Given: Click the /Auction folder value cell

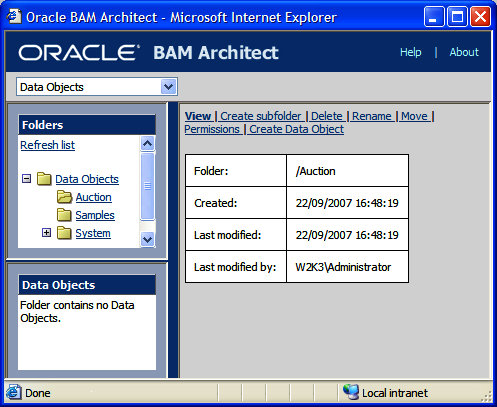Looking at the screenshot, I should [347, 171].
